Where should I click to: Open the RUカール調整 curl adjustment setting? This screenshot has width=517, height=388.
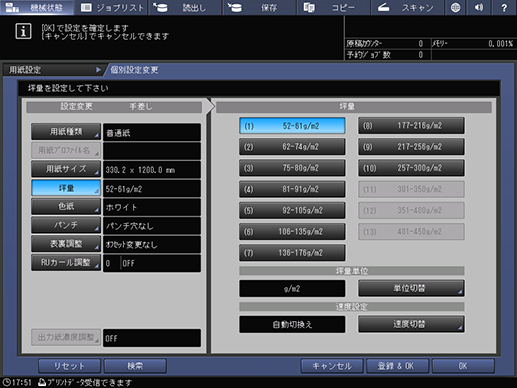[x=66, y=263]
